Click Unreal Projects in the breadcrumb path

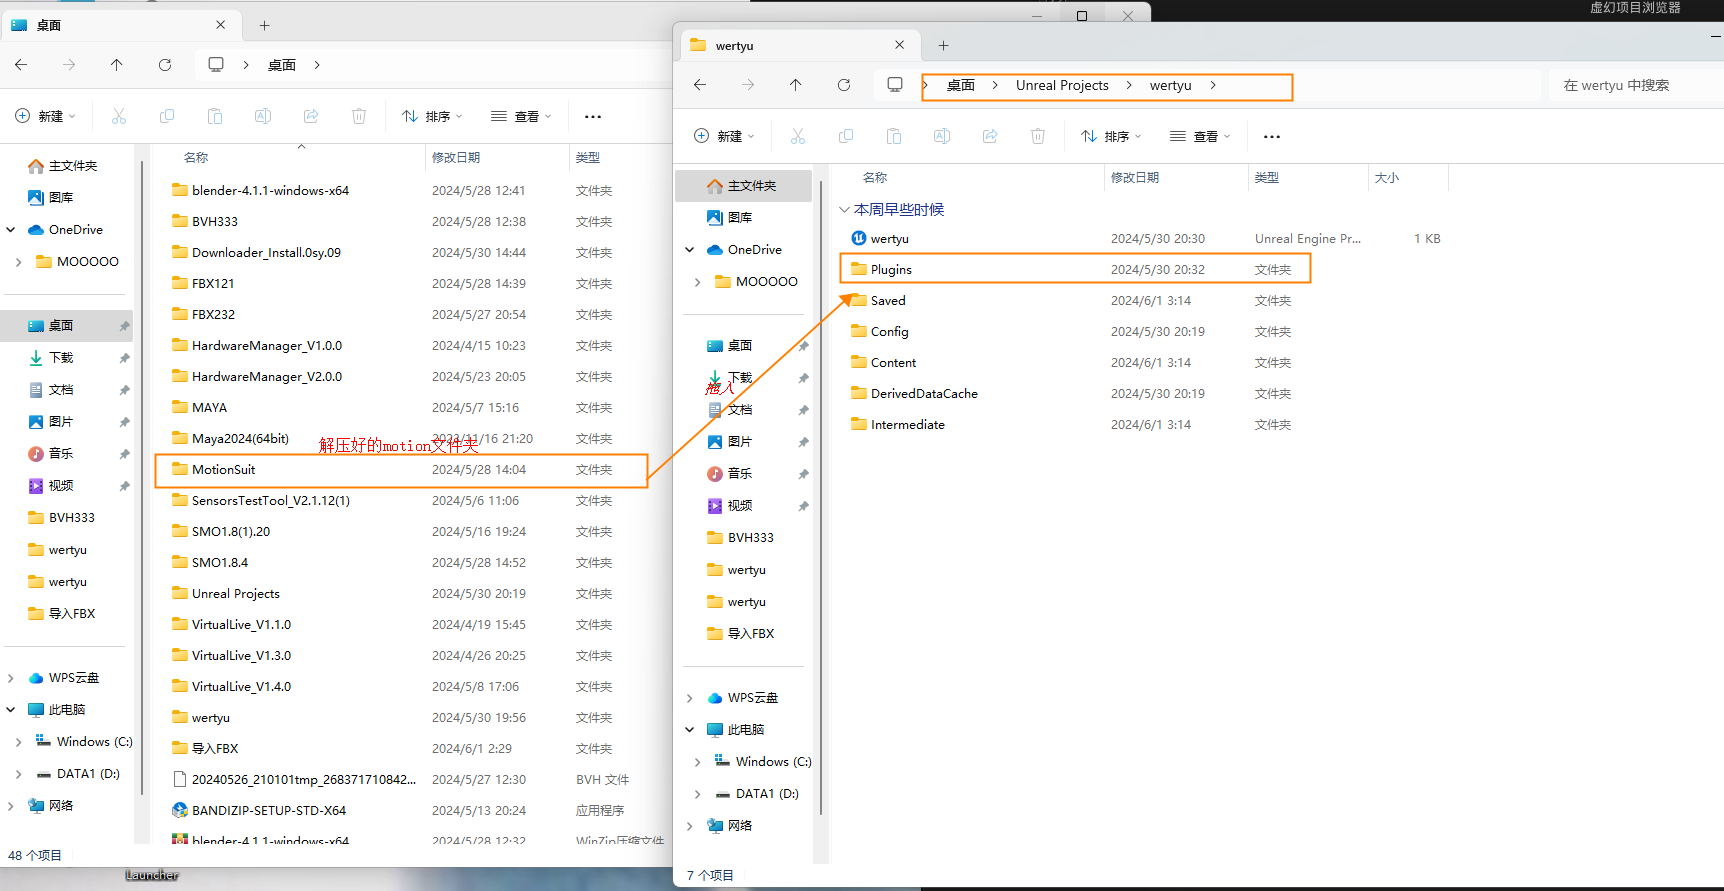point(1061,86)
